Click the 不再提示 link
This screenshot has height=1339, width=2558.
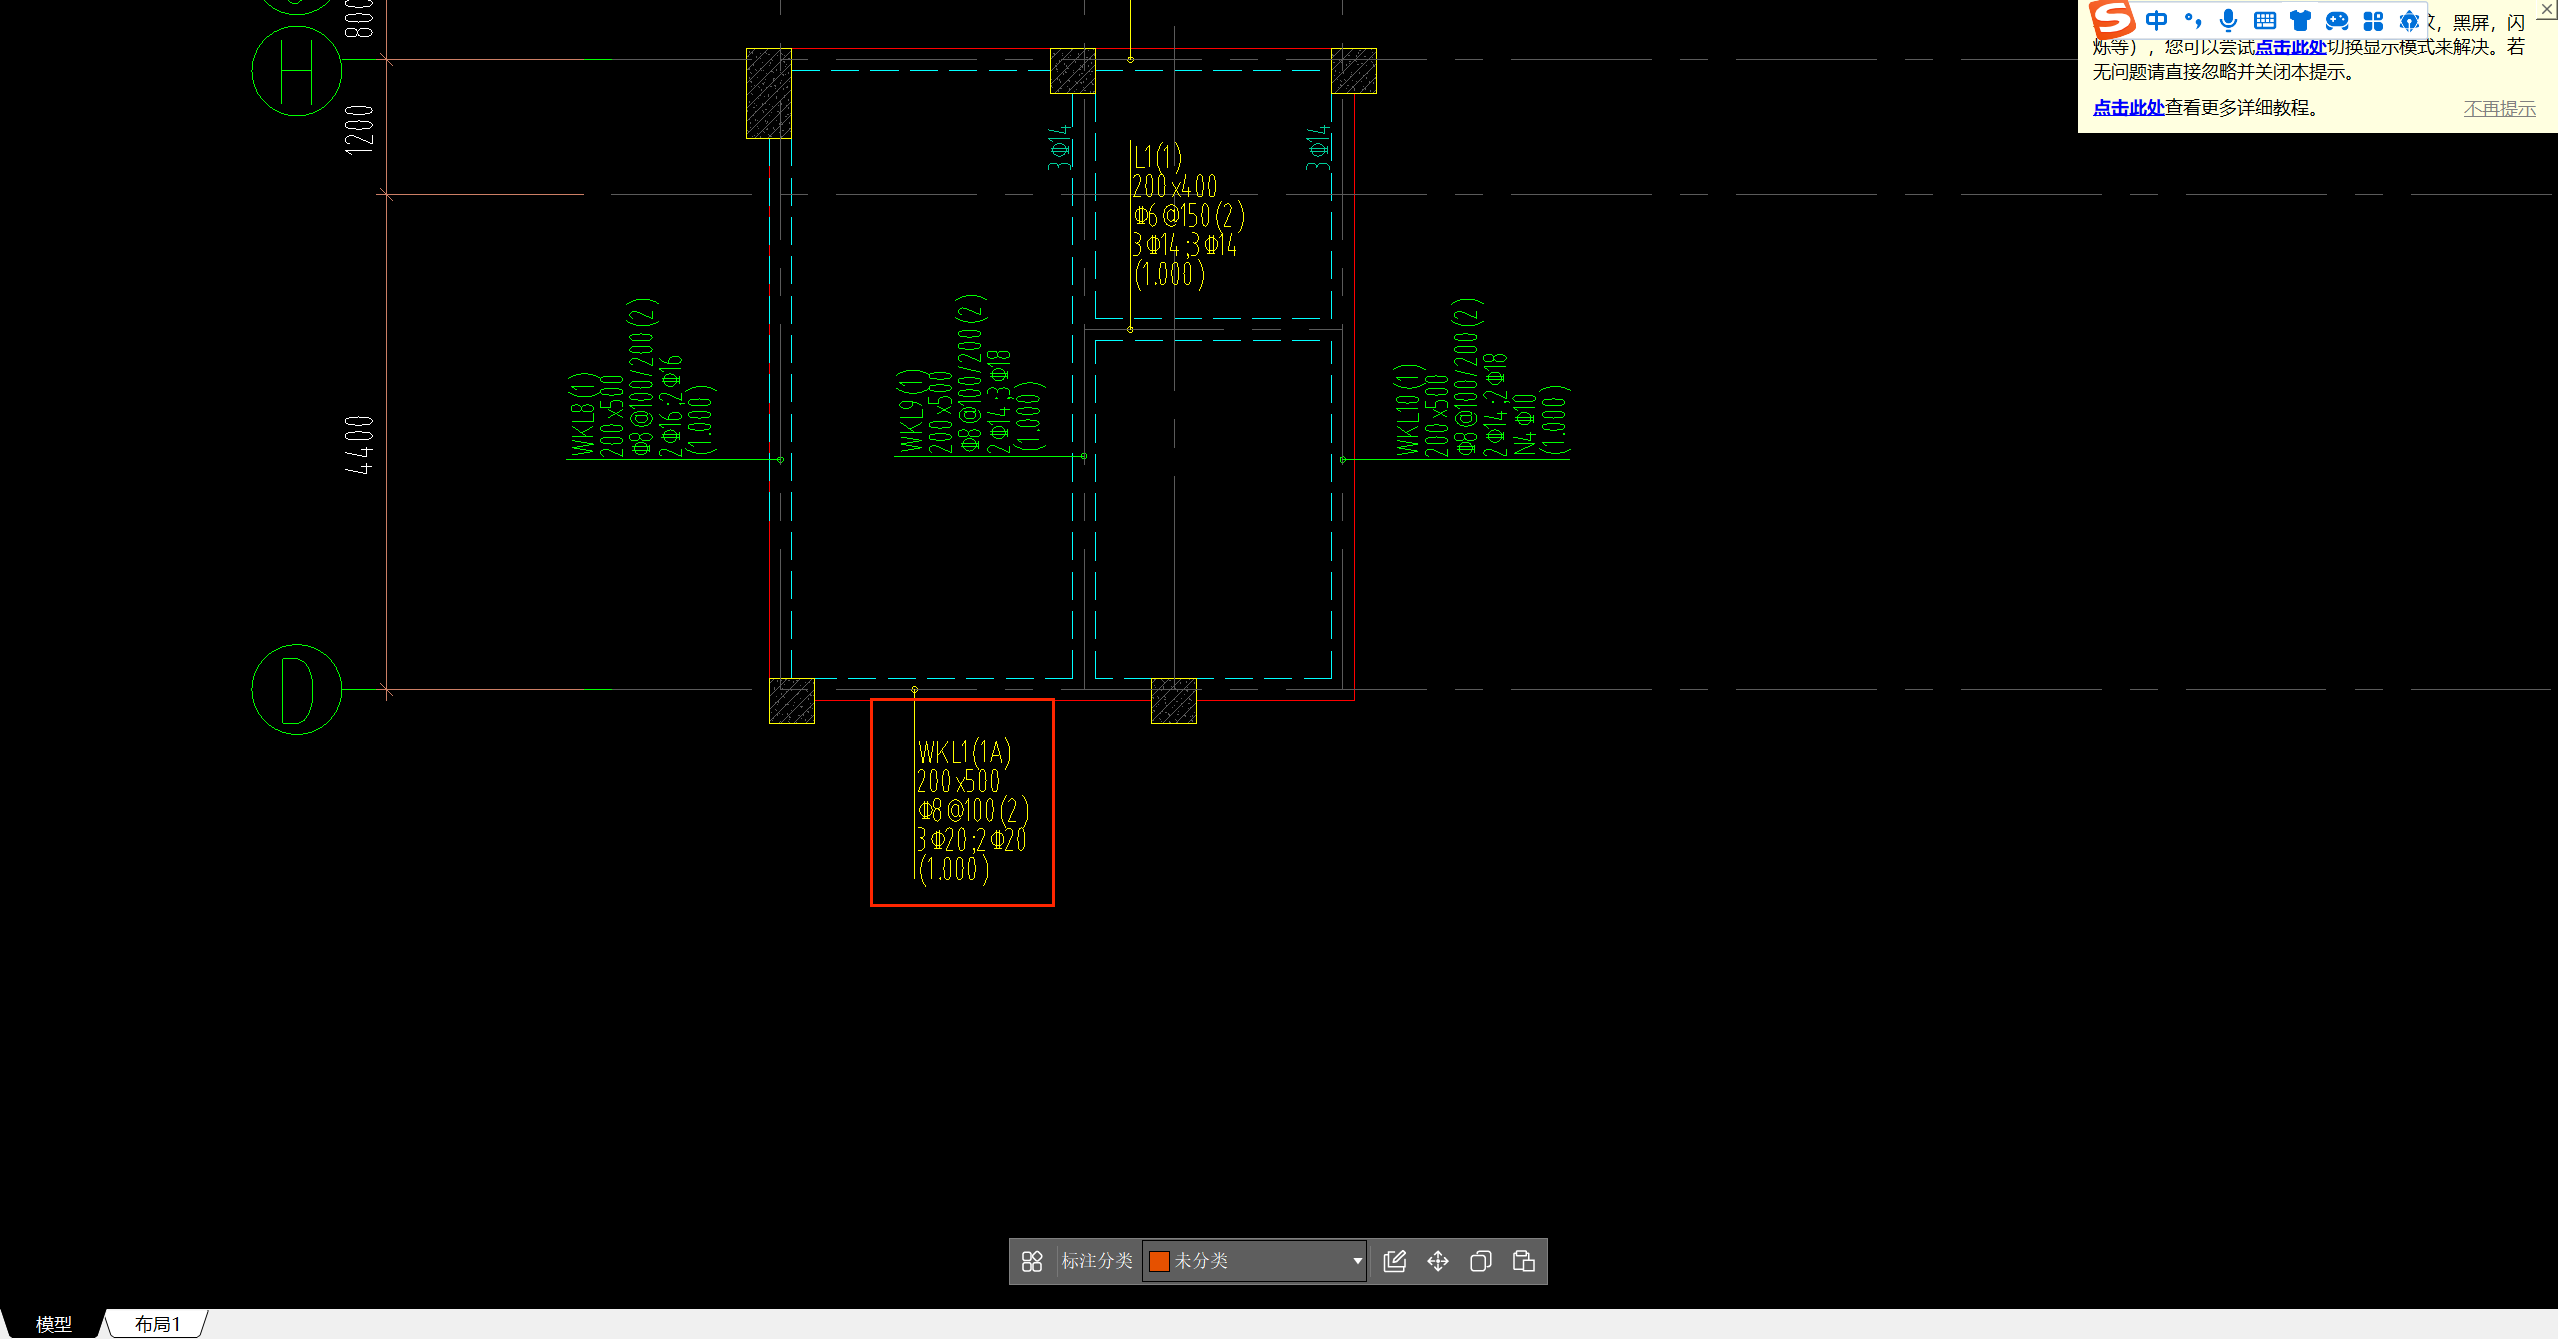[2499, 108]
